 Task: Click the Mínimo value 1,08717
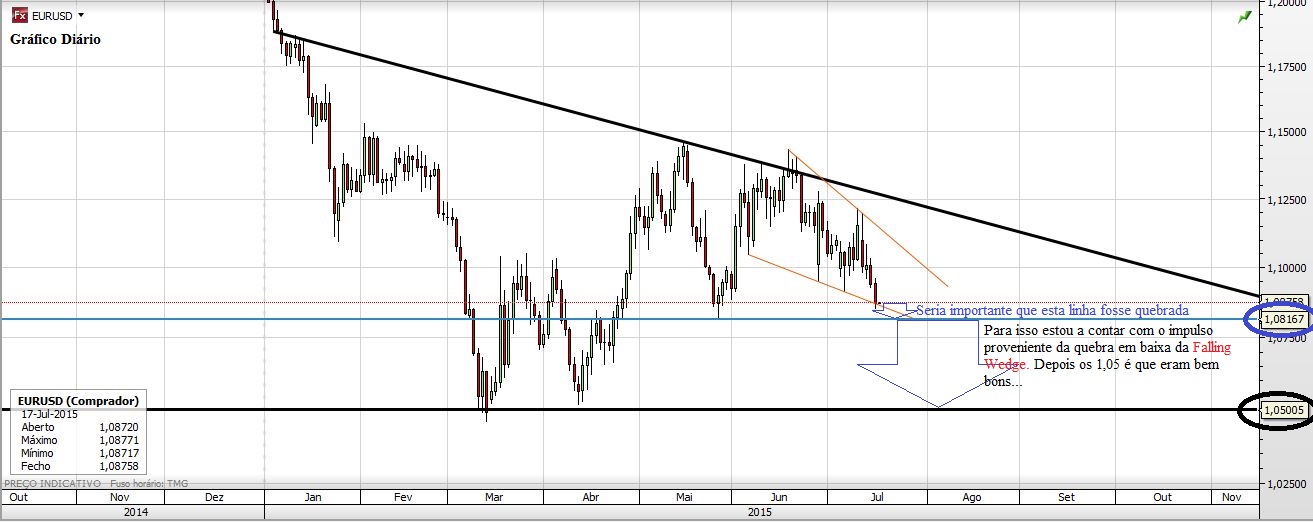coord(117,452)
